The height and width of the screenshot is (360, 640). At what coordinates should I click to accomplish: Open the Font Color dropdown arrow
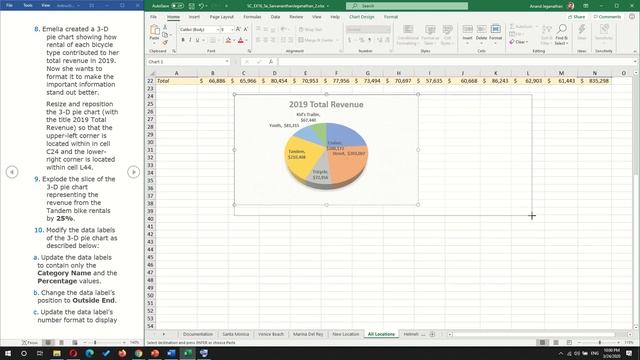click(246, 40)
